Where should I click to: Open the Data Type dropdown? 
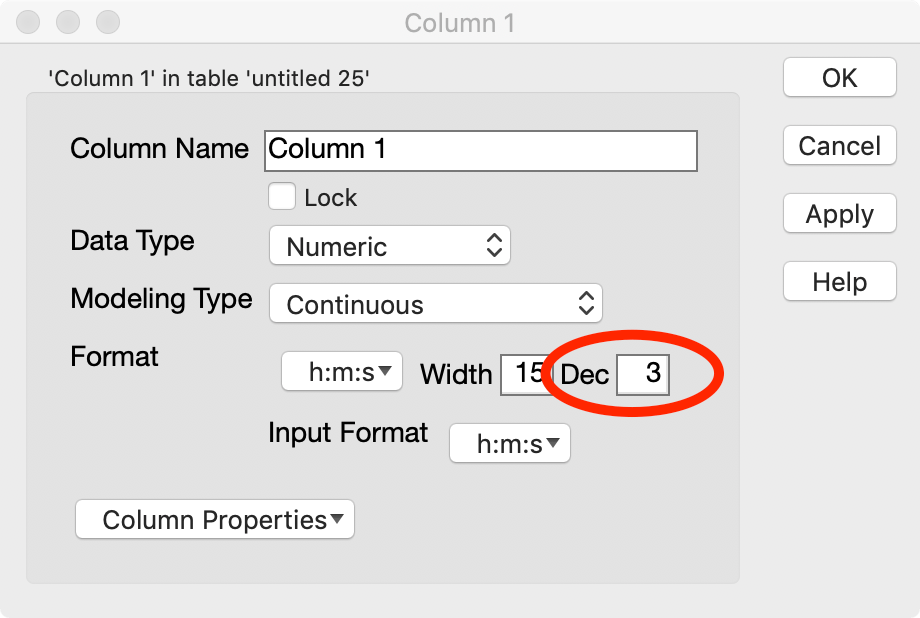pos(390,247)
